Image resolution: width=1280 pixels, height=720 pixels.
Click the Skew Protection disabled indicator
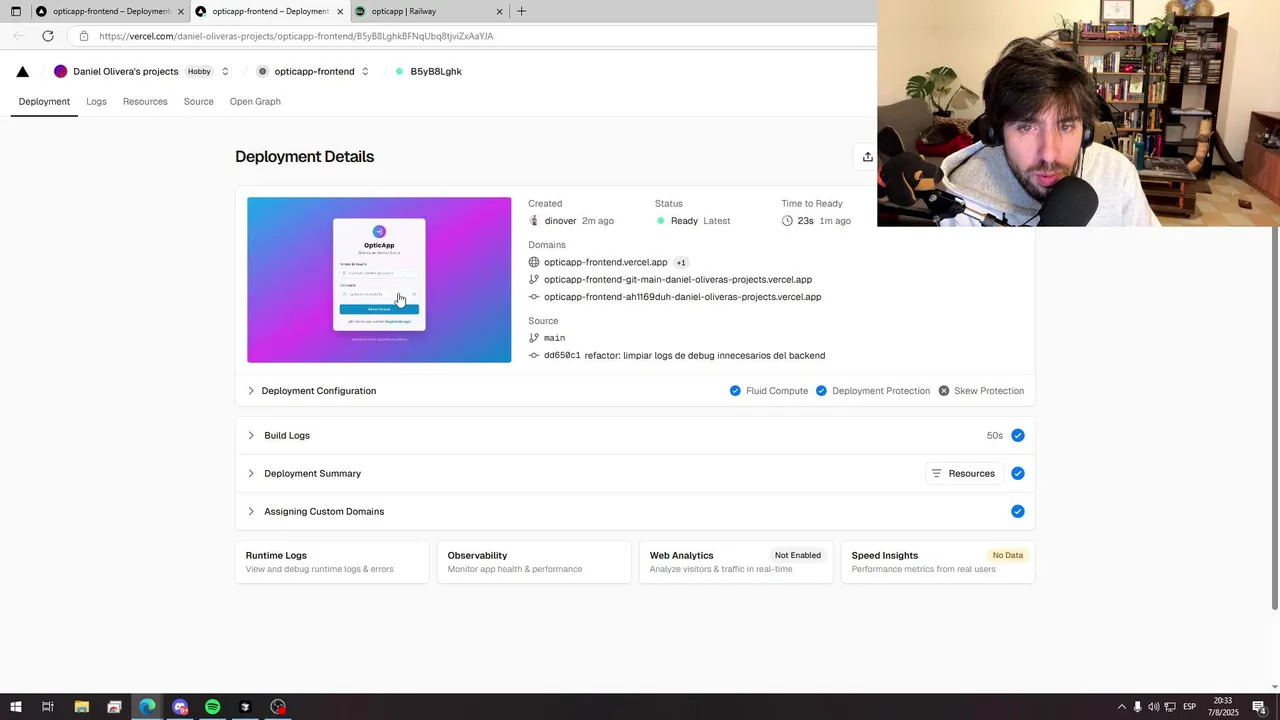[943, 391]
